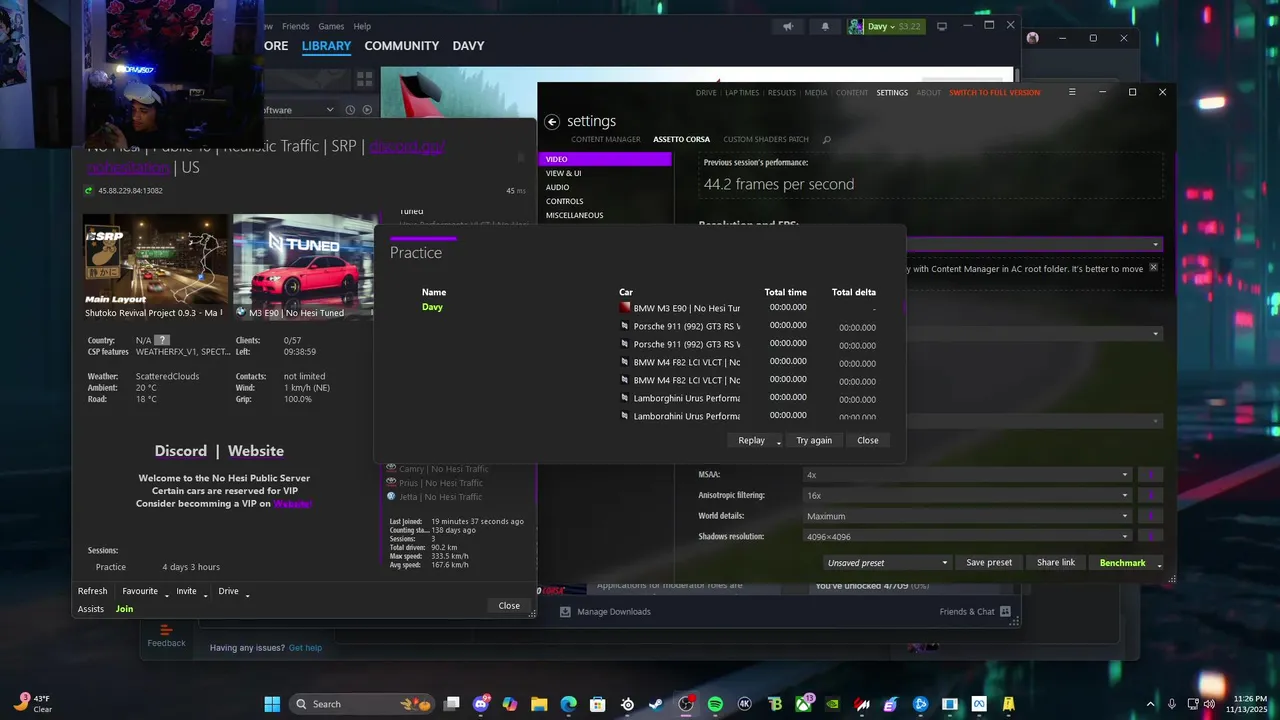Open Microsoft Store from the taskbar

pyautogui.click(x=598, y=704)
